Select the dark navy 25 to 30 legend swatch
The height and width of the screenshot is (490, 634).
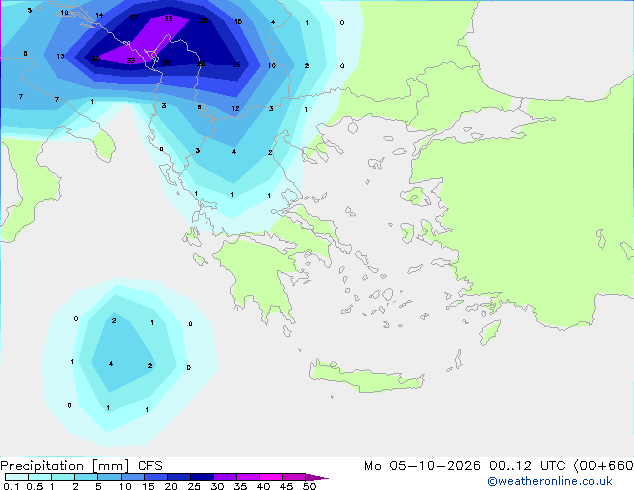[202, 477]
